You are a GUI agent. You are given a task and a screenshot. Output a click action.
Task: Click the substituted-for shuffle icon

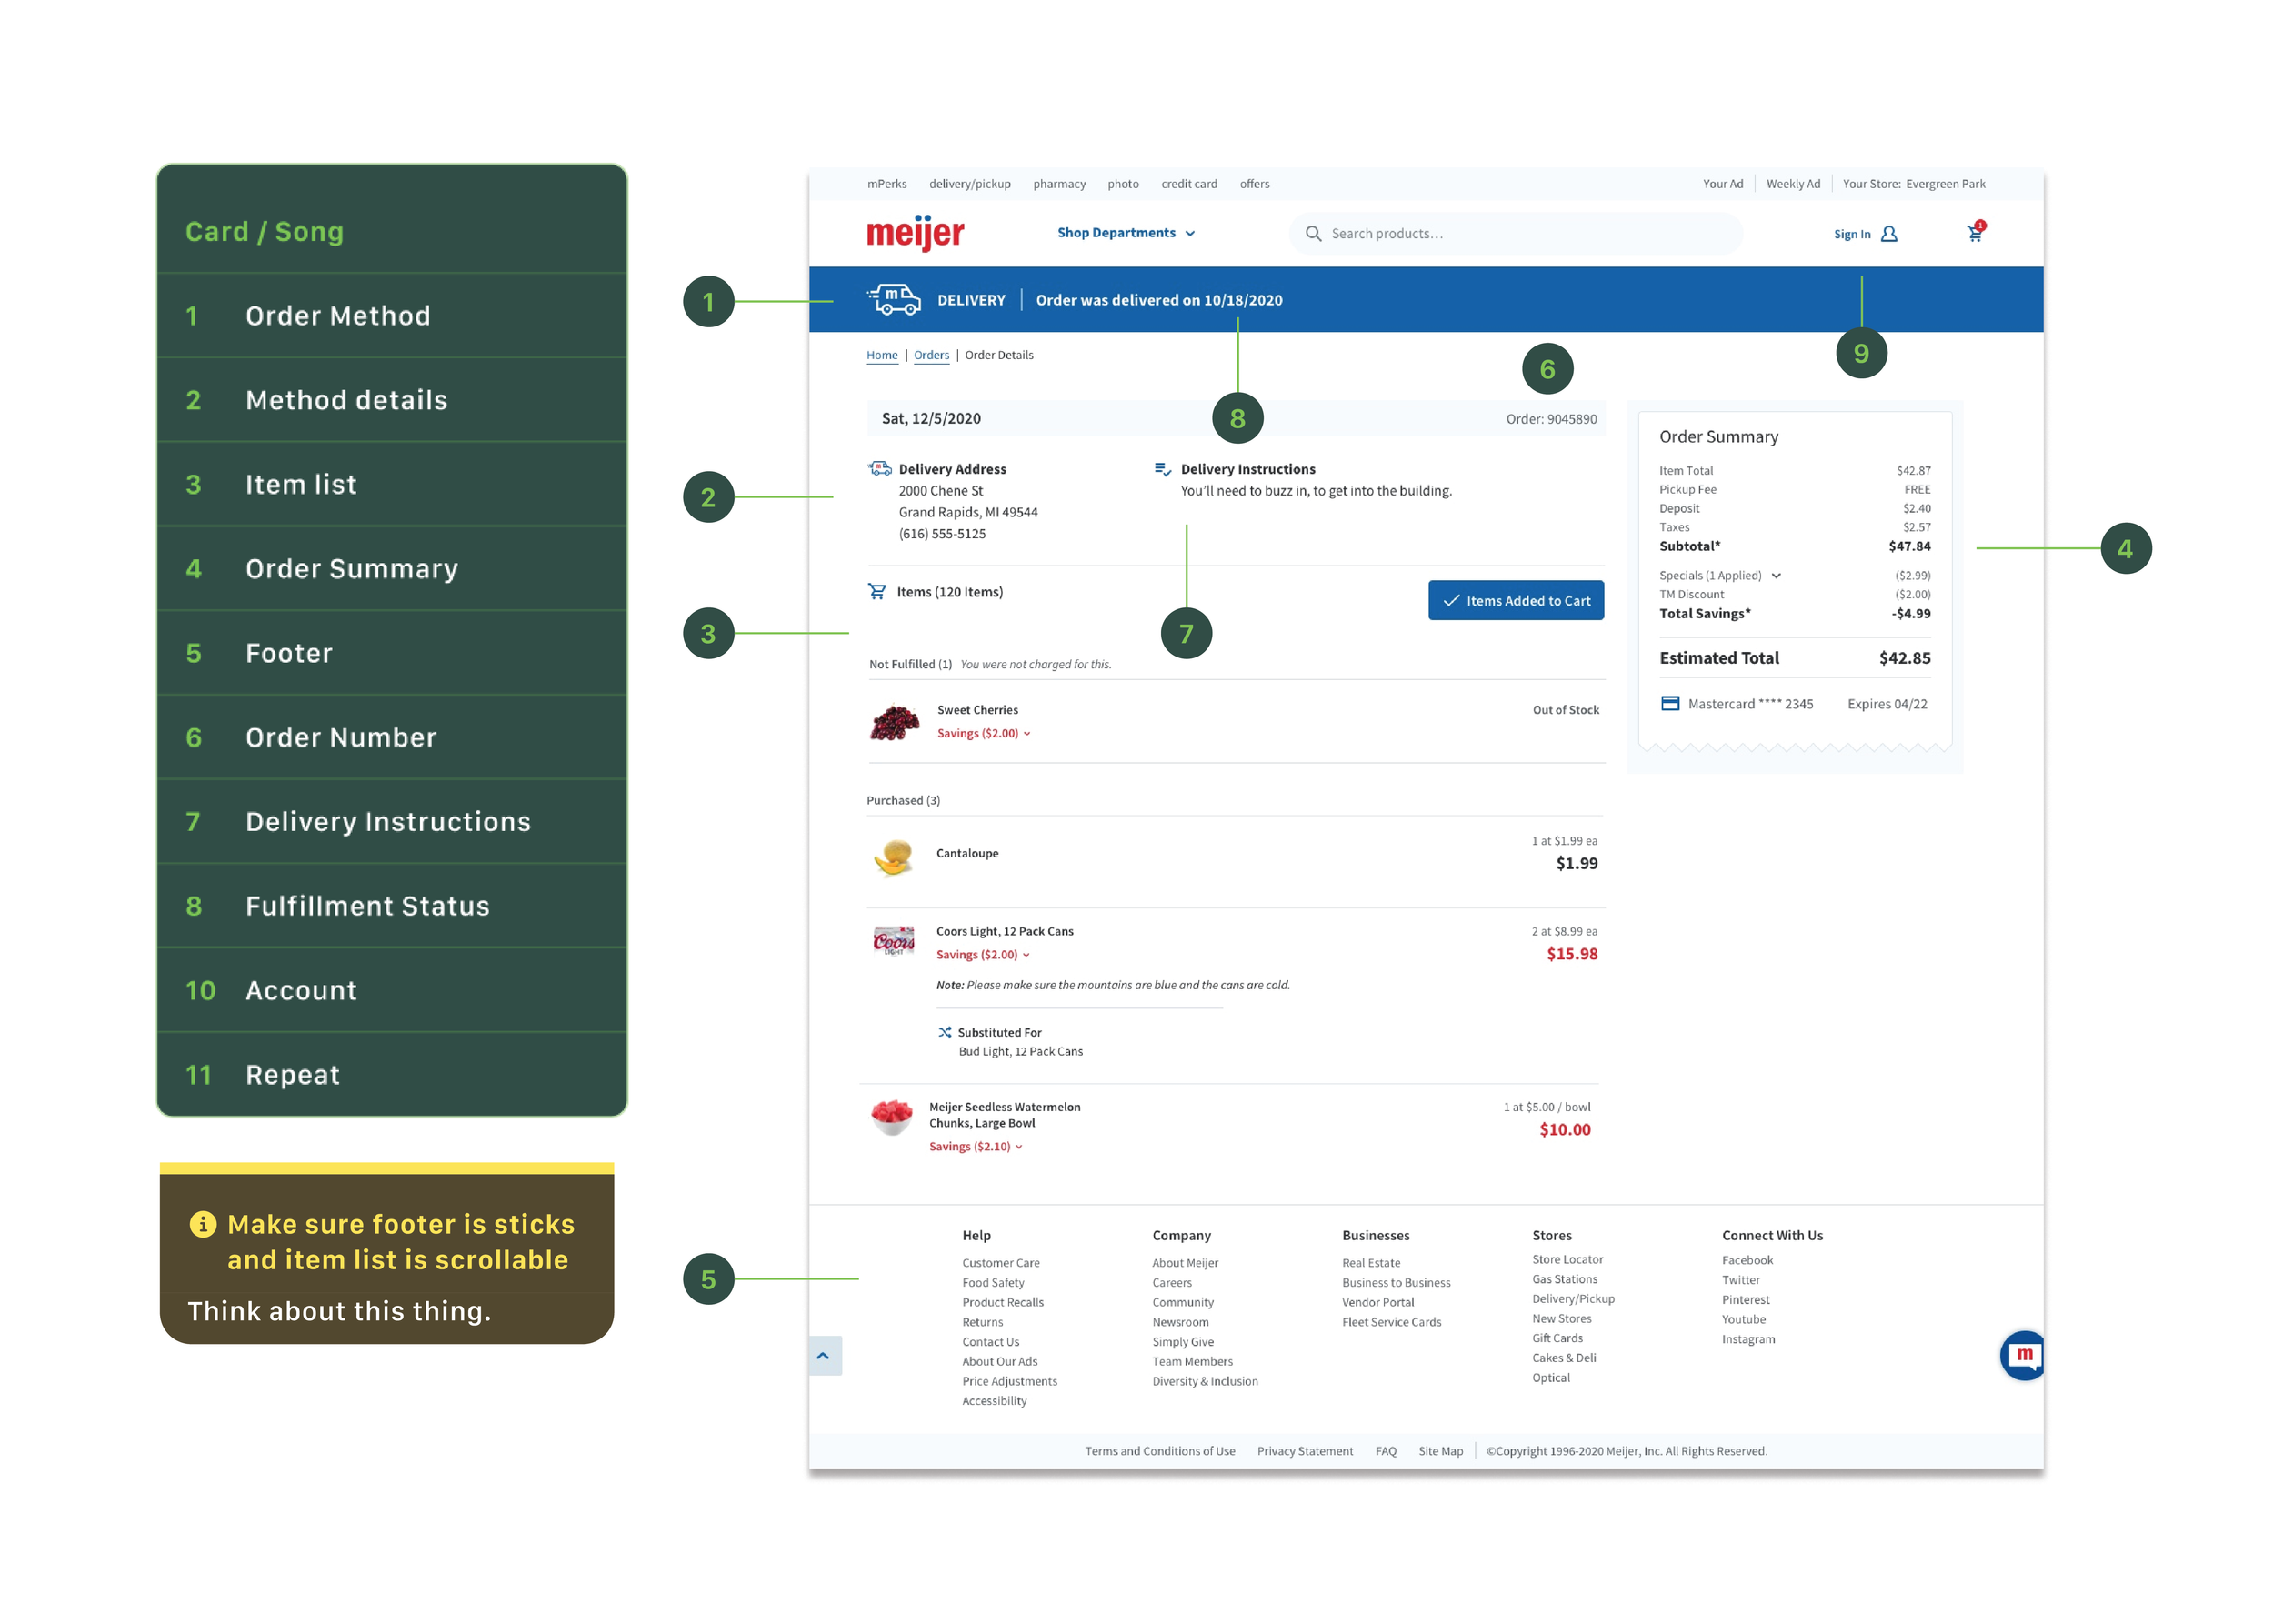point(944,1032)
